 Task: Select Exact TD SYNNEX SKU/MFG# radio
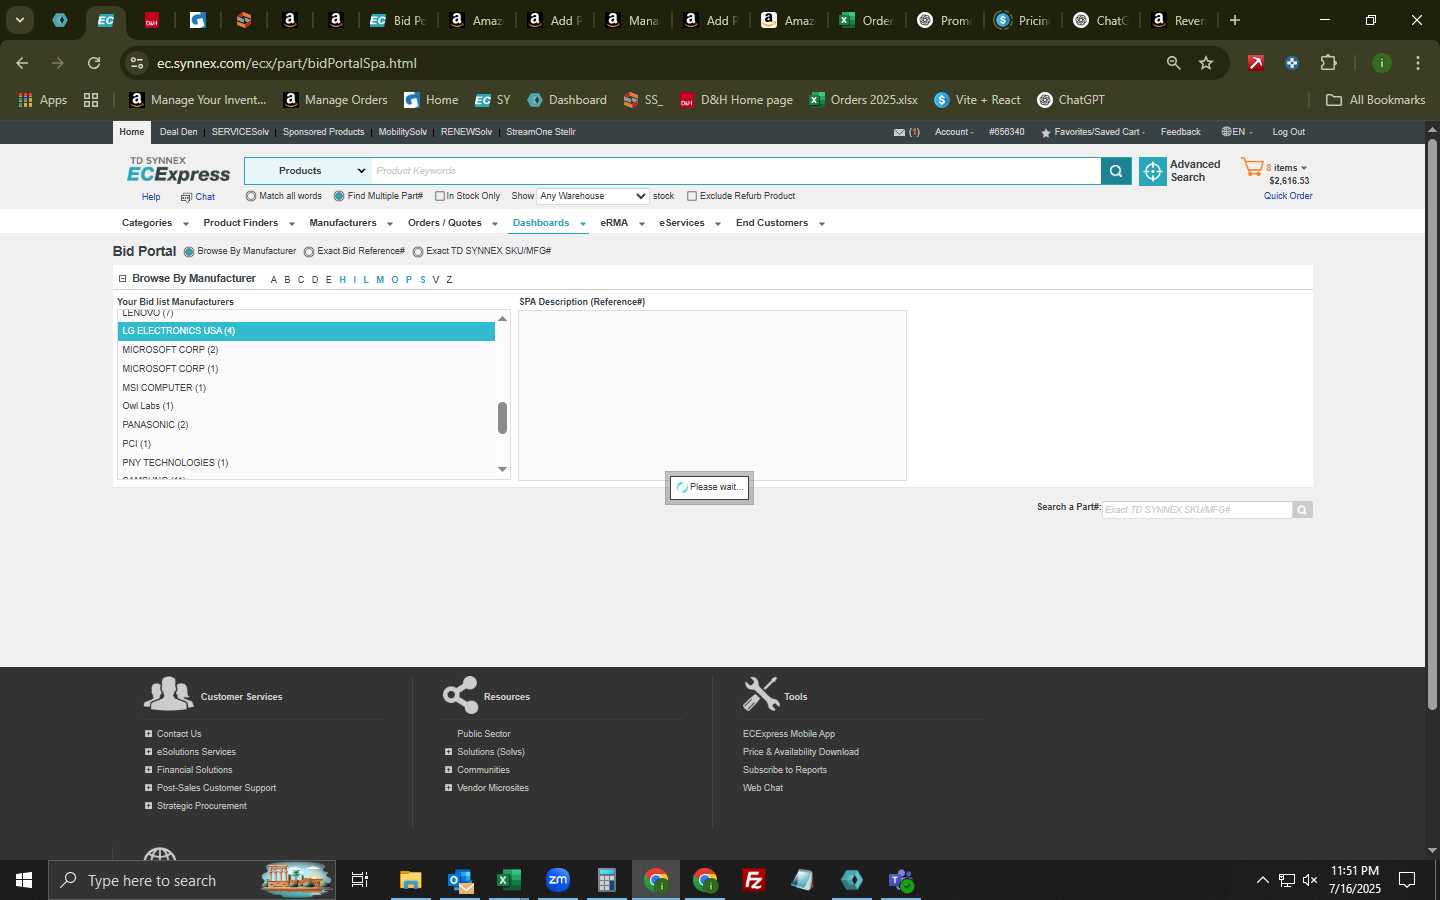click(x=418, y=252)
